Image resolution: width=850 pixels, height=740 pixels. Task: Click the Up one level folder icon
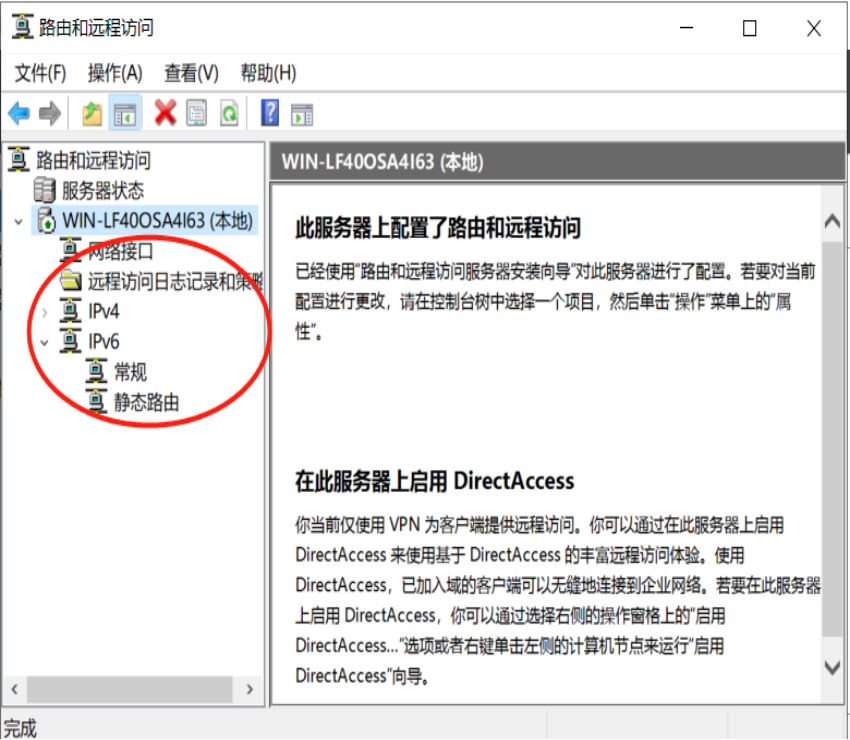92,113
